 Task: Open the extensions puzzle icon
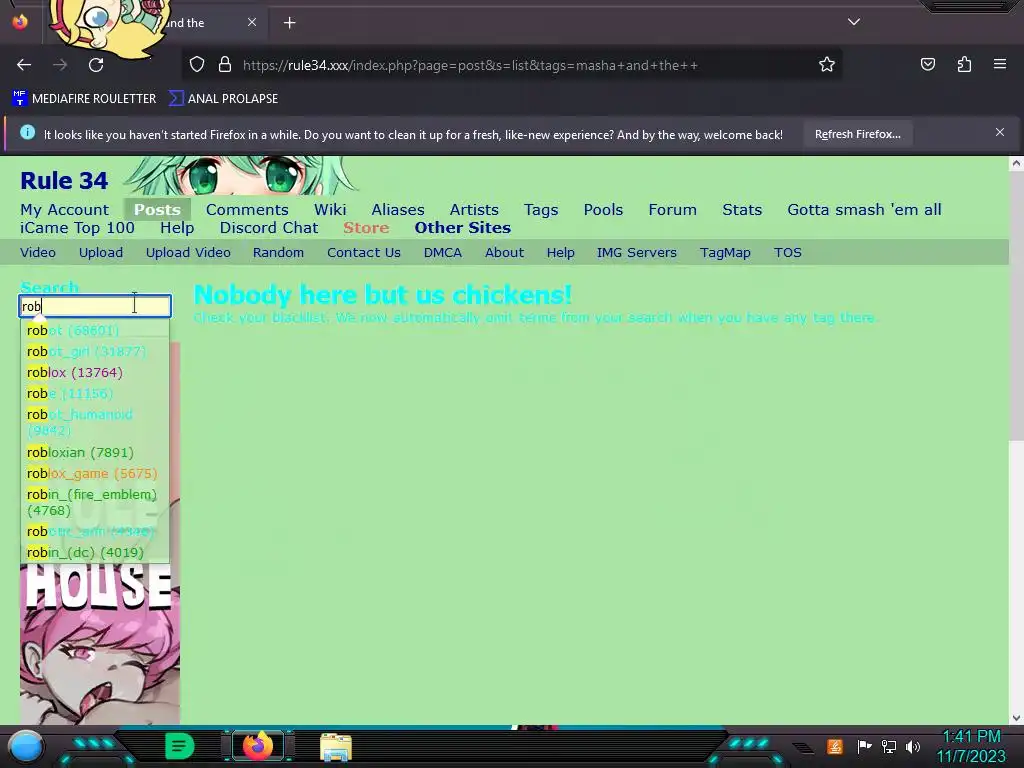click(x=964, y=64)
